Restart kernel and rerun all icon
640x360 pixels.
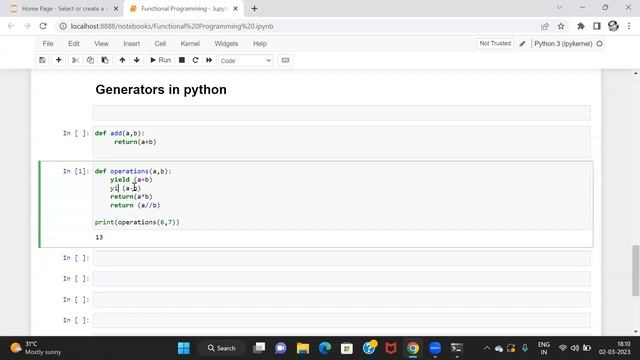(x=209, y=60)
